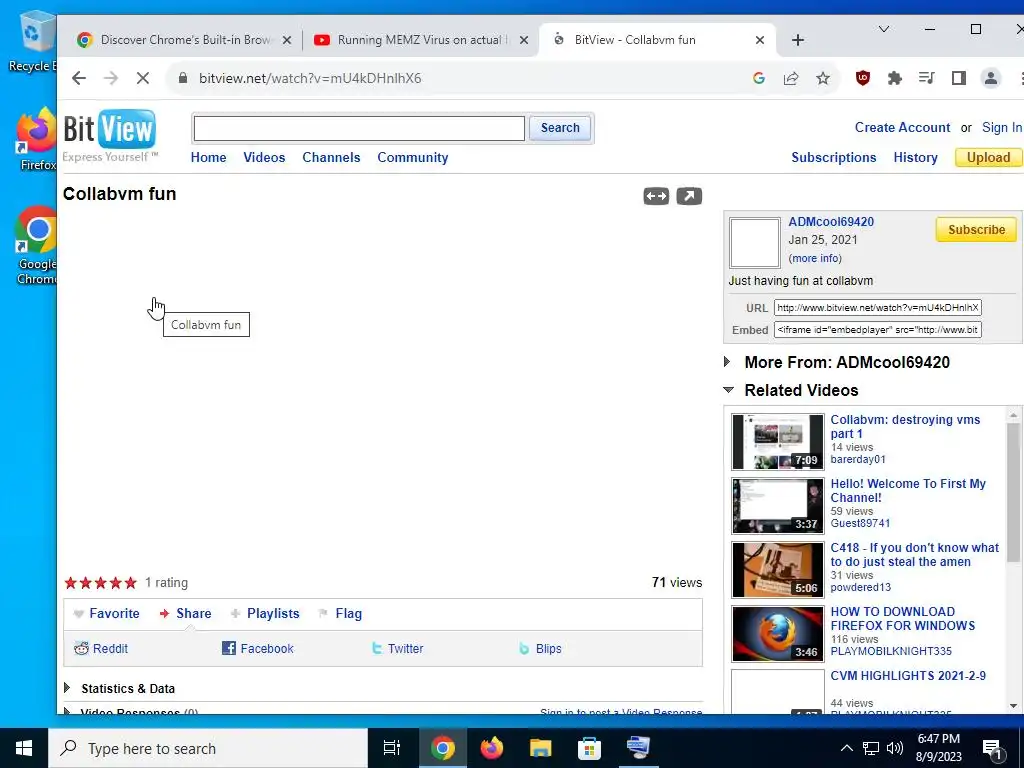
Task: Open the History link
Action: coord(916,157)
